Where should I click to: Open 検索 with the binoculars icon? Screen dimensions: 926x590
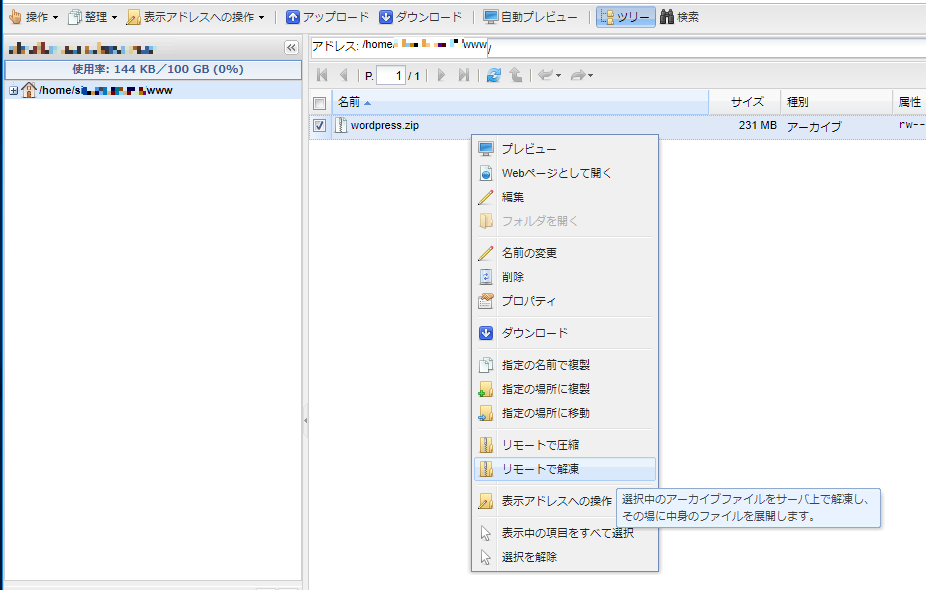point(679,17)
